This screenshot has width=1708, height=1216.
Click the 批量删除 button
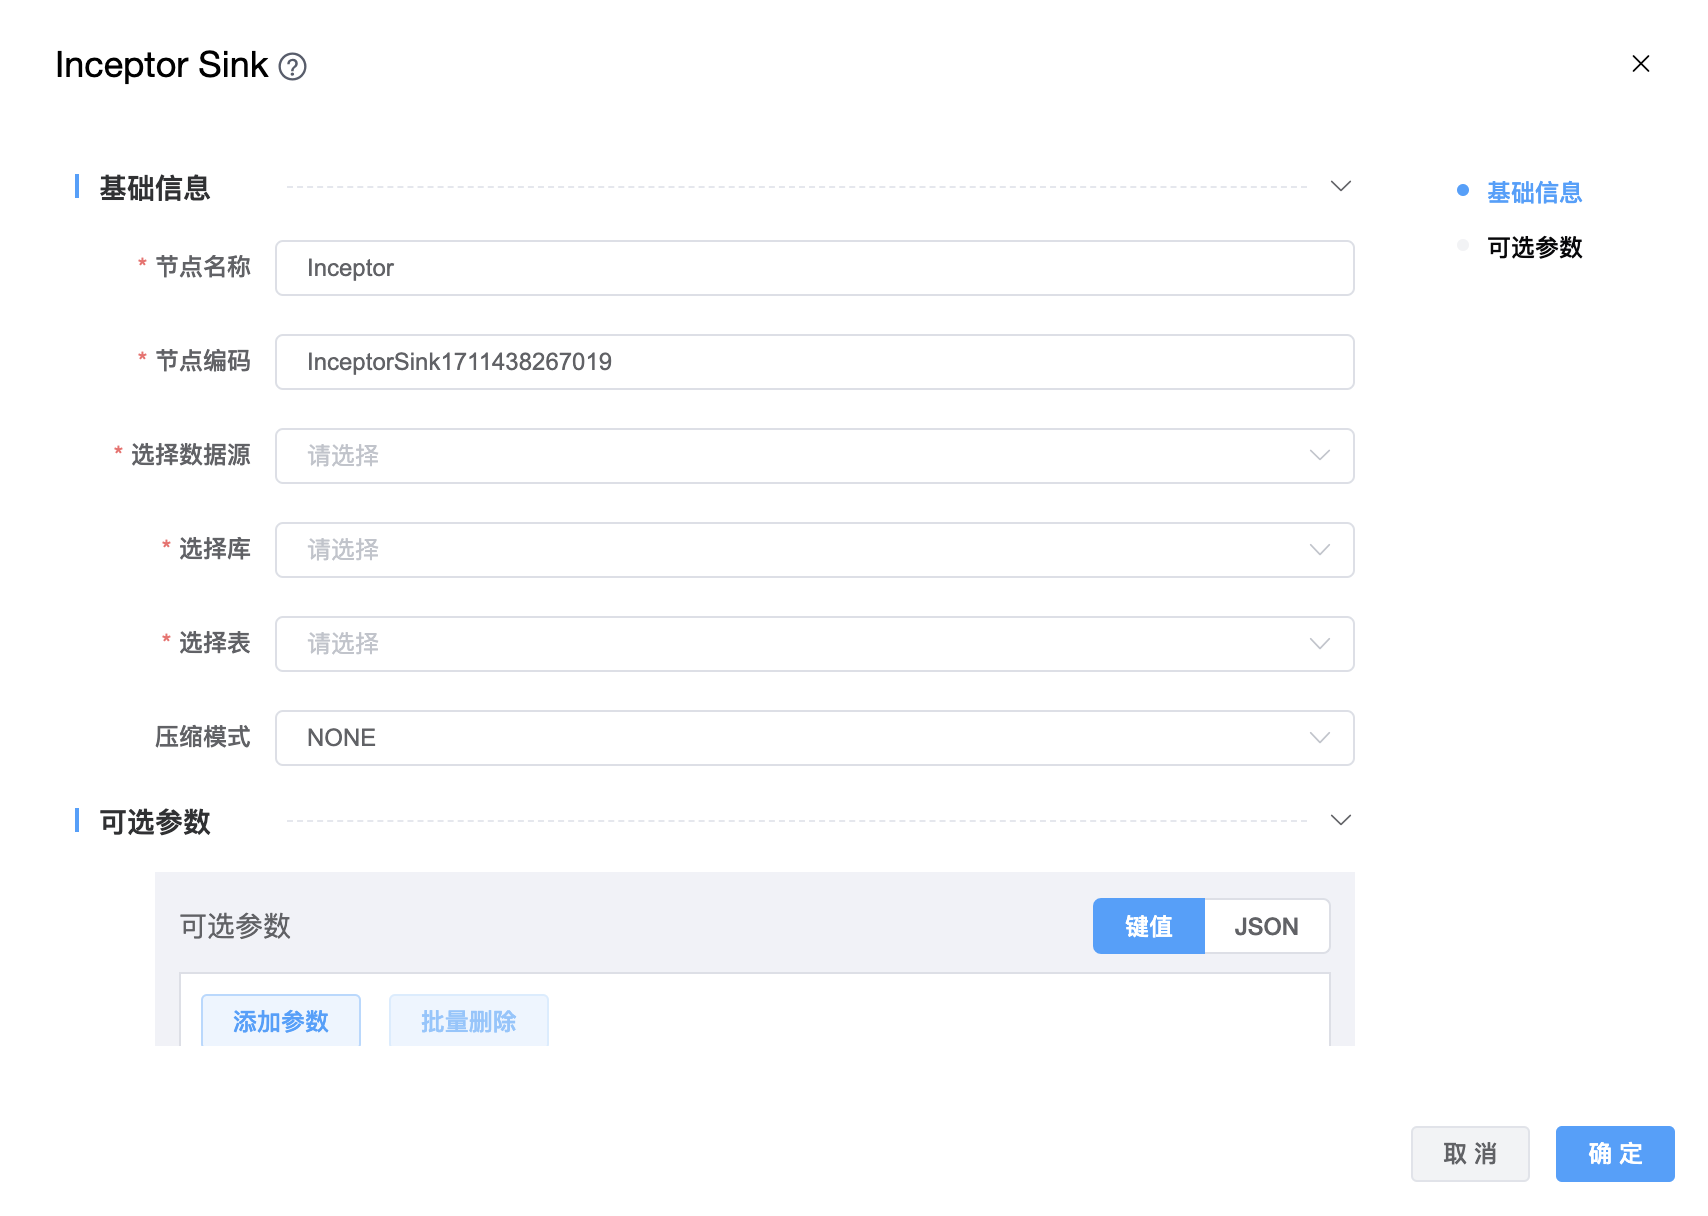pyautogui.click(x=468, y=1020)
